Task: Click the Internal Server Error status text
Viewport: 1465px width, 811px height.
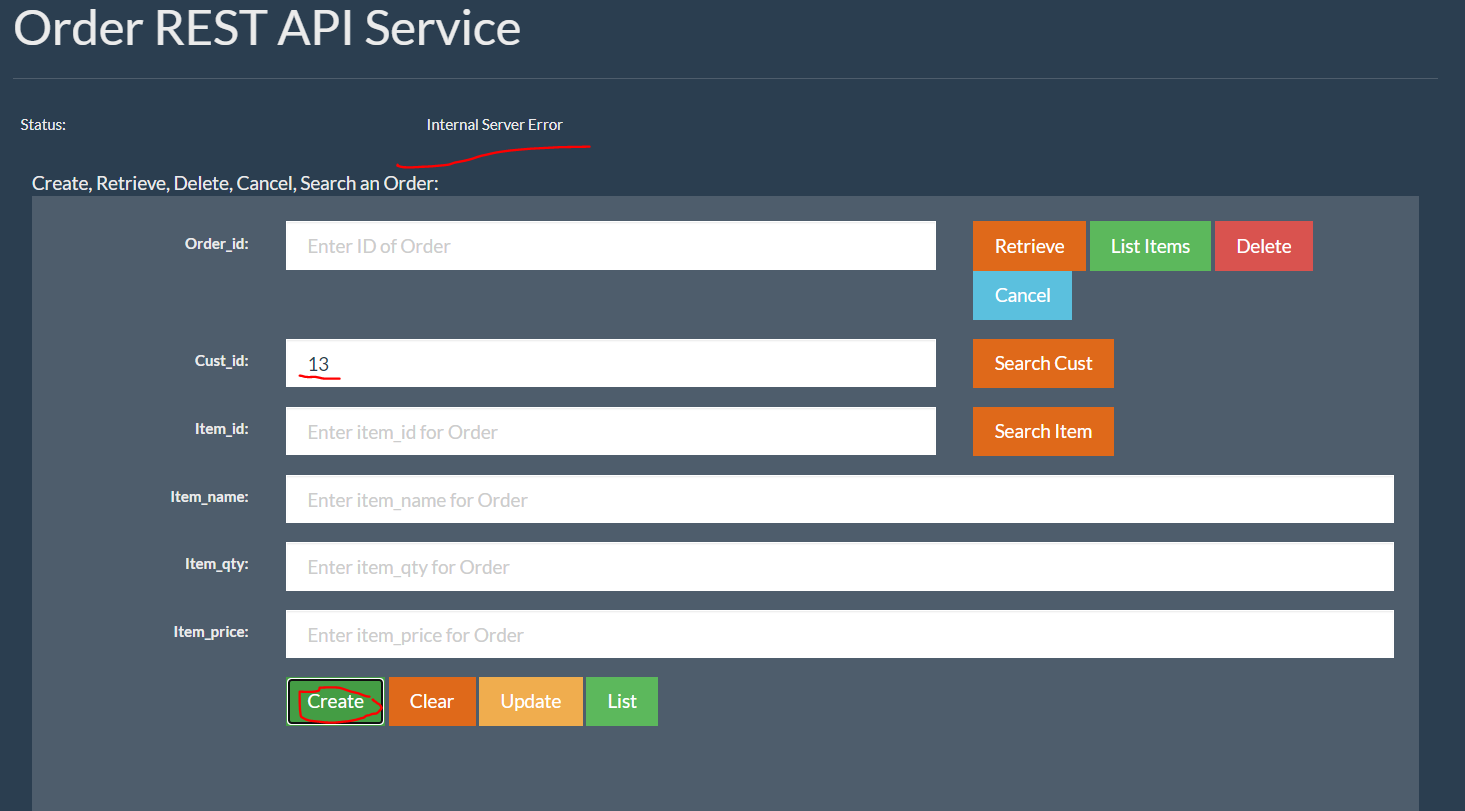Action: 494,124
